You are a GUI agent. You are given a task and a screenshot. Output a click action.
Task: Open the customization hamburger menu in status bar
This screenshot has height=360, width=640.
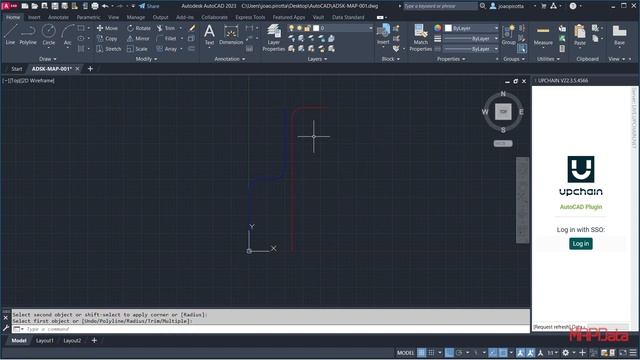[633, 353]
